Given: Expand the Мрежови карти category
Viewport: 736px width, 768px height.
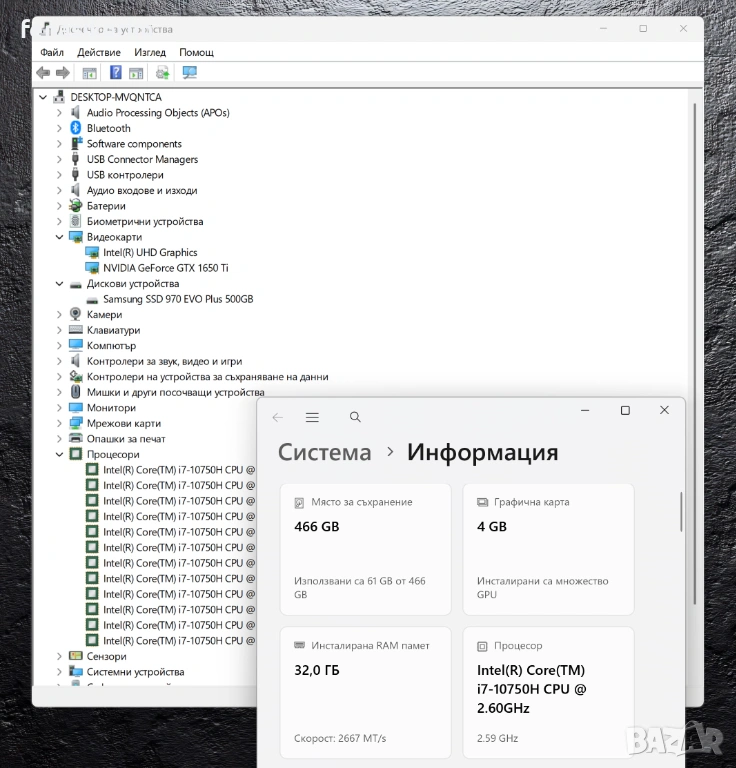Looking at the screenshot, I should point(59,423).
